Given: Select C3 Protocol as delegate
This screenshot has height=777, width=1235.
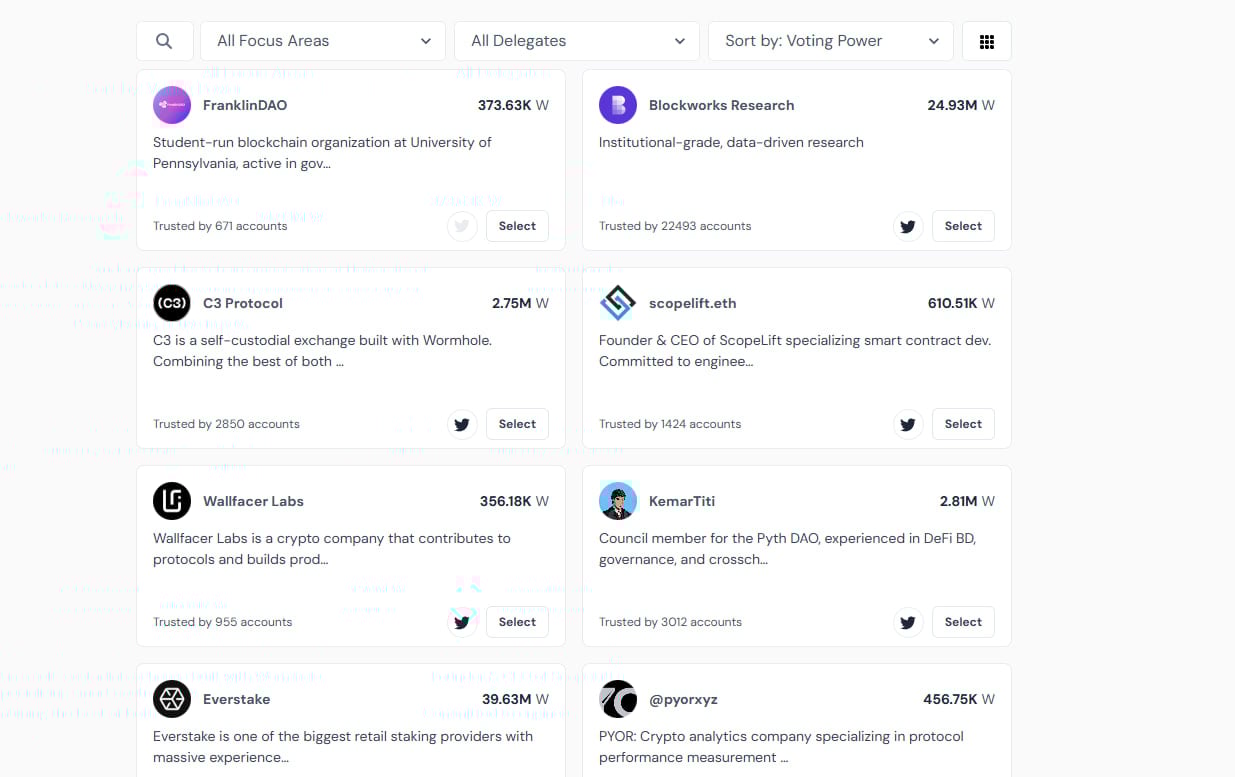Looking at the screenshot, I should click(517, 424).
